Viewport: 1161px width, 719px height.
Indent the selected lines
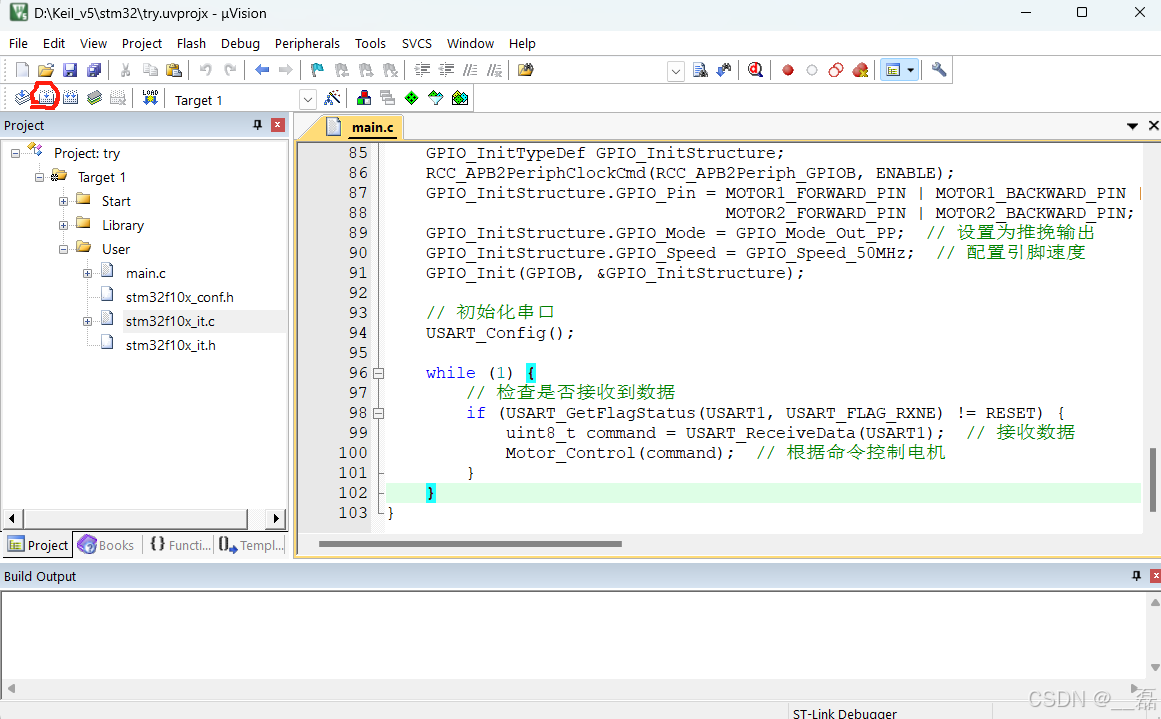(x=423, y=70)
